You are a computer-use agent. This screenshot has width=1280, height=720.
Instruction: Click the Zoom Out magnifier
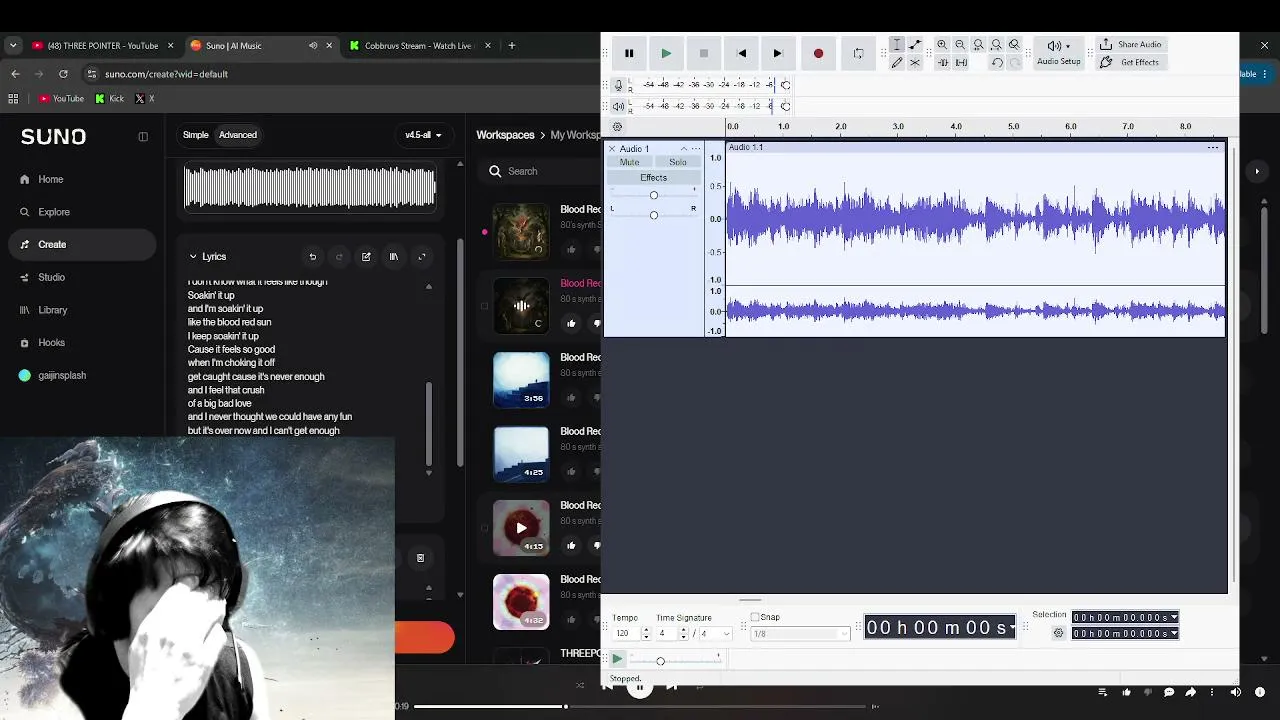[960, 45]
